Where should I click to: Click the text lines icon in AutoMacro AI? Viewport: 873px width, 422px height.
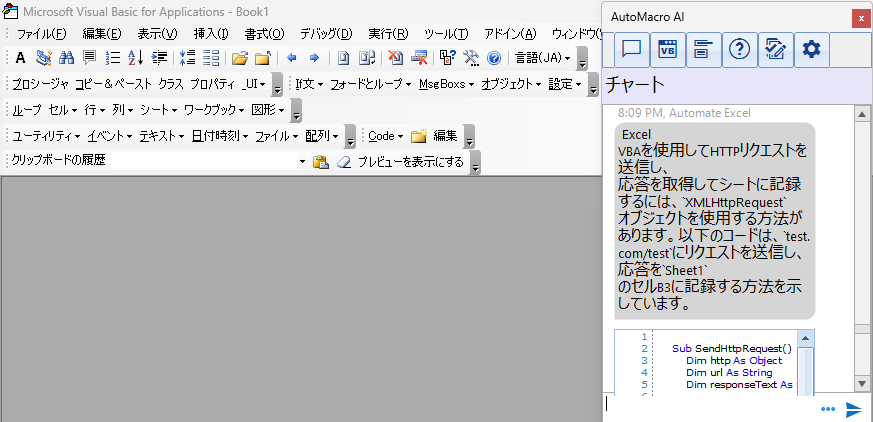point(704,50)
